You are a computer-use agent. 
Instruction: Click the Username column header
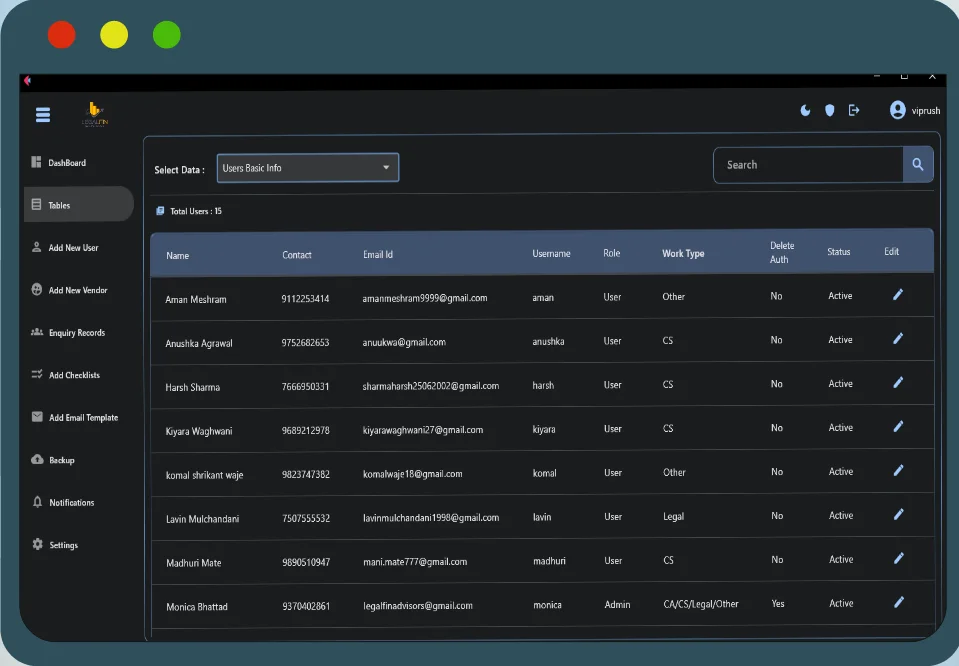[x=551, y=253]
